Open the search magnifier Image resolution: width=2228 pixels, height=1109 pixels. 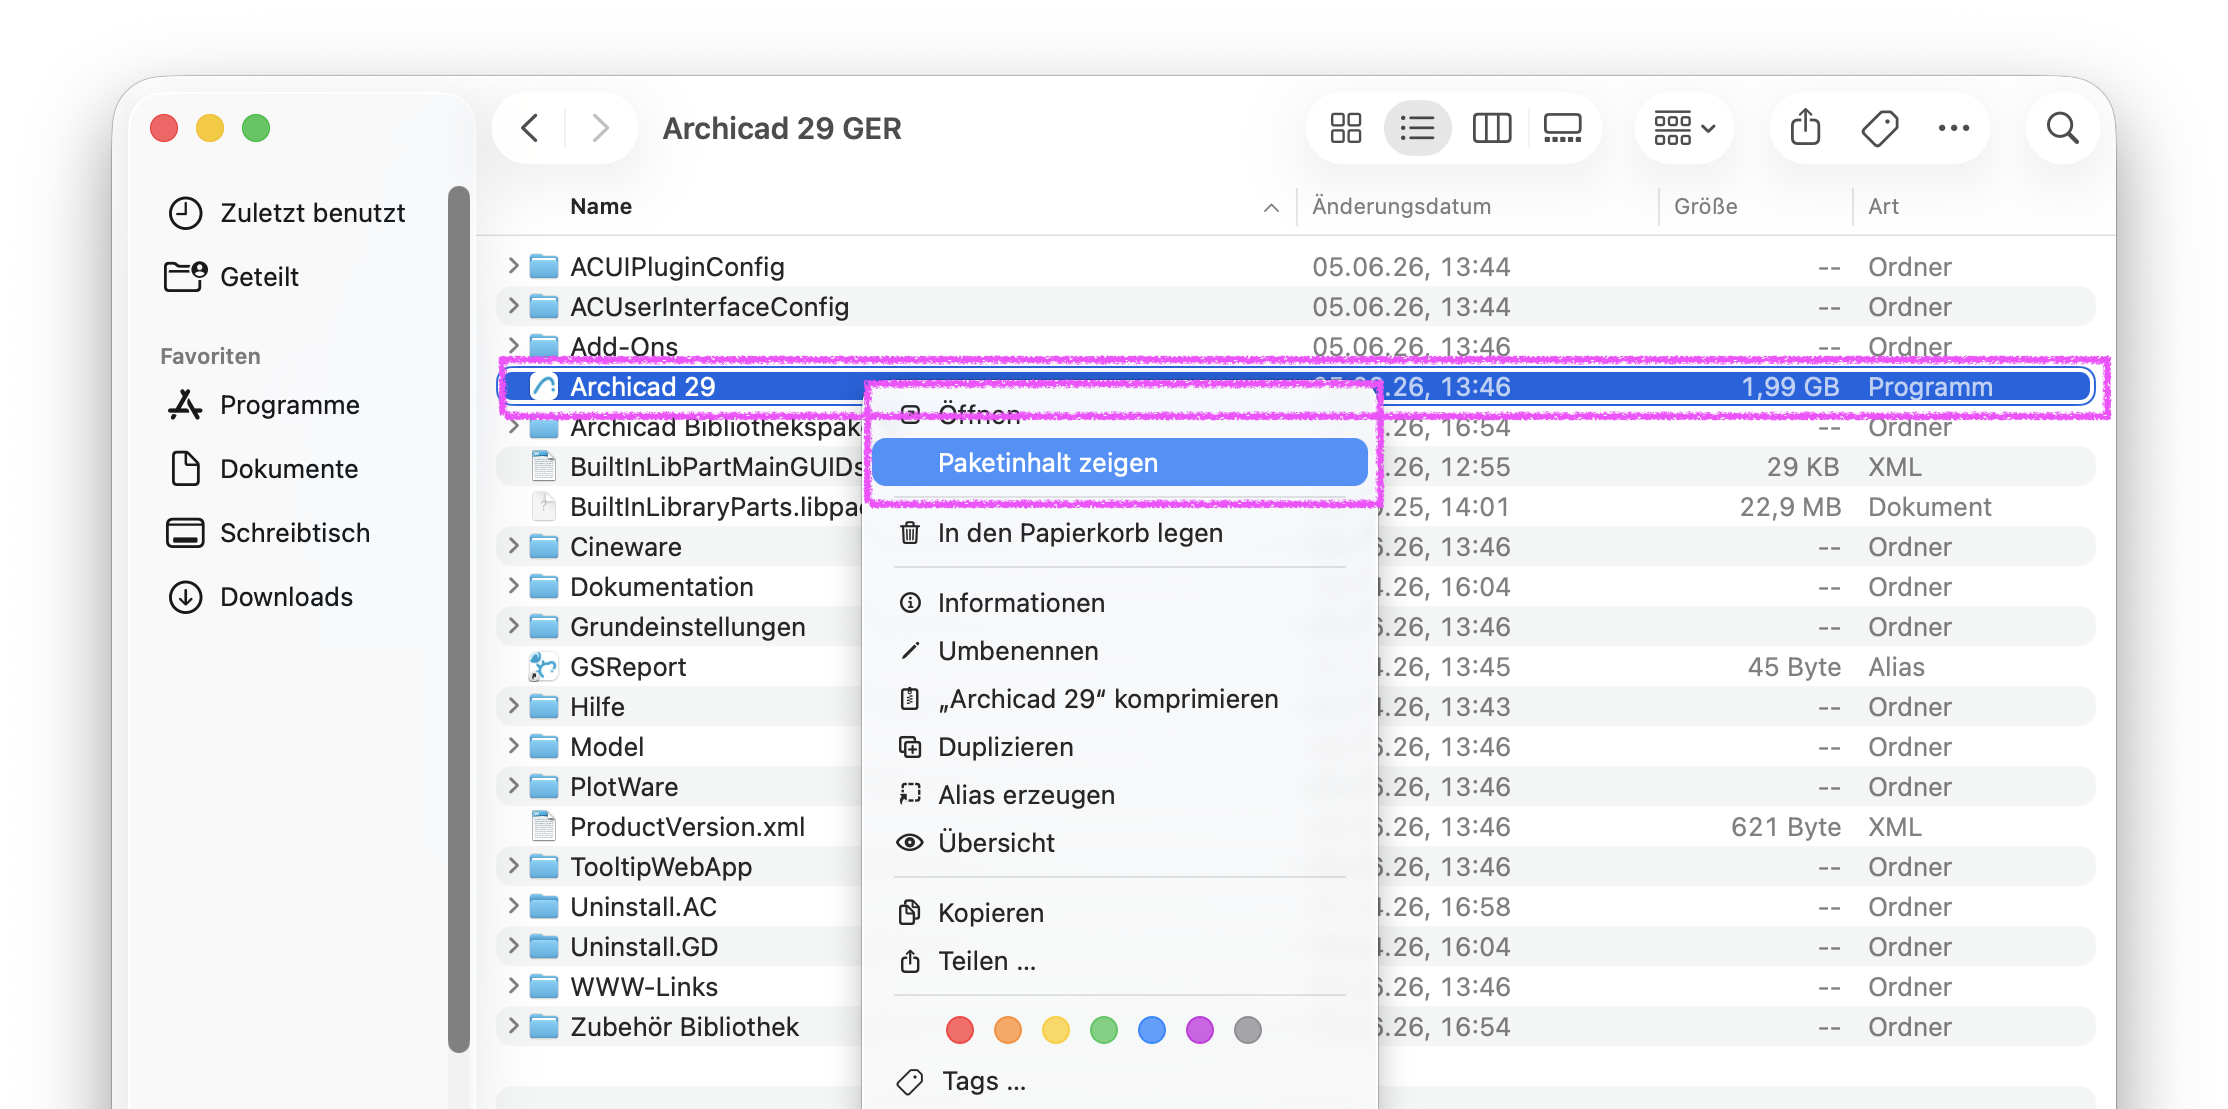coord(2062,128)
